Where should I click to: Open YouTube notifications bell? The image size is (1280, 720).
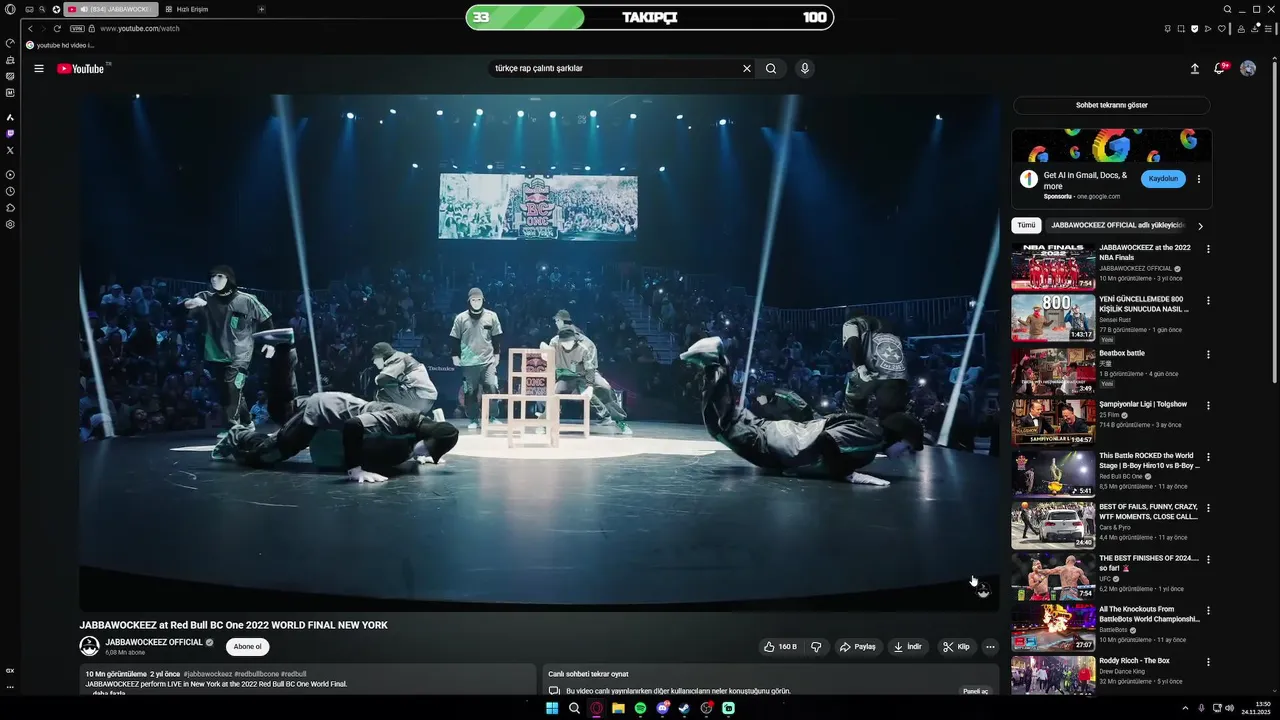(x=1220, y=69)
